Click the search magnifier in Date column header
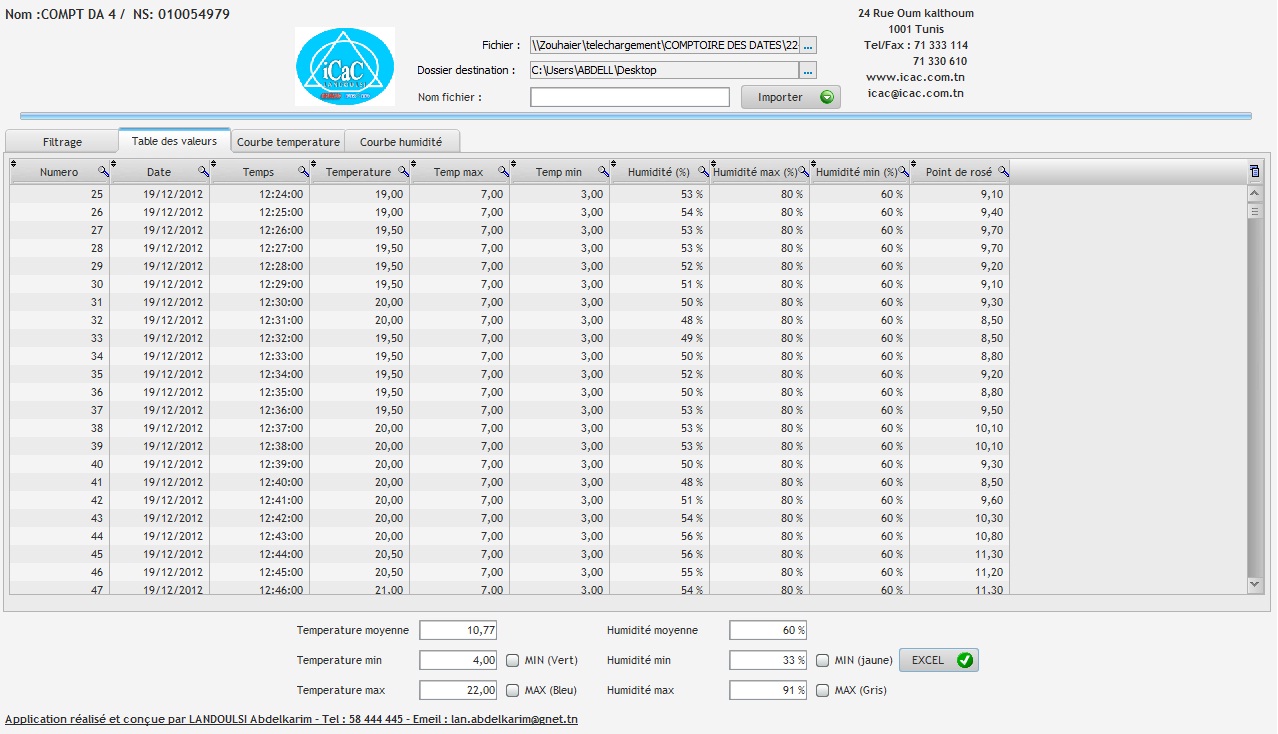1278x734 pixels. [203, 172]
